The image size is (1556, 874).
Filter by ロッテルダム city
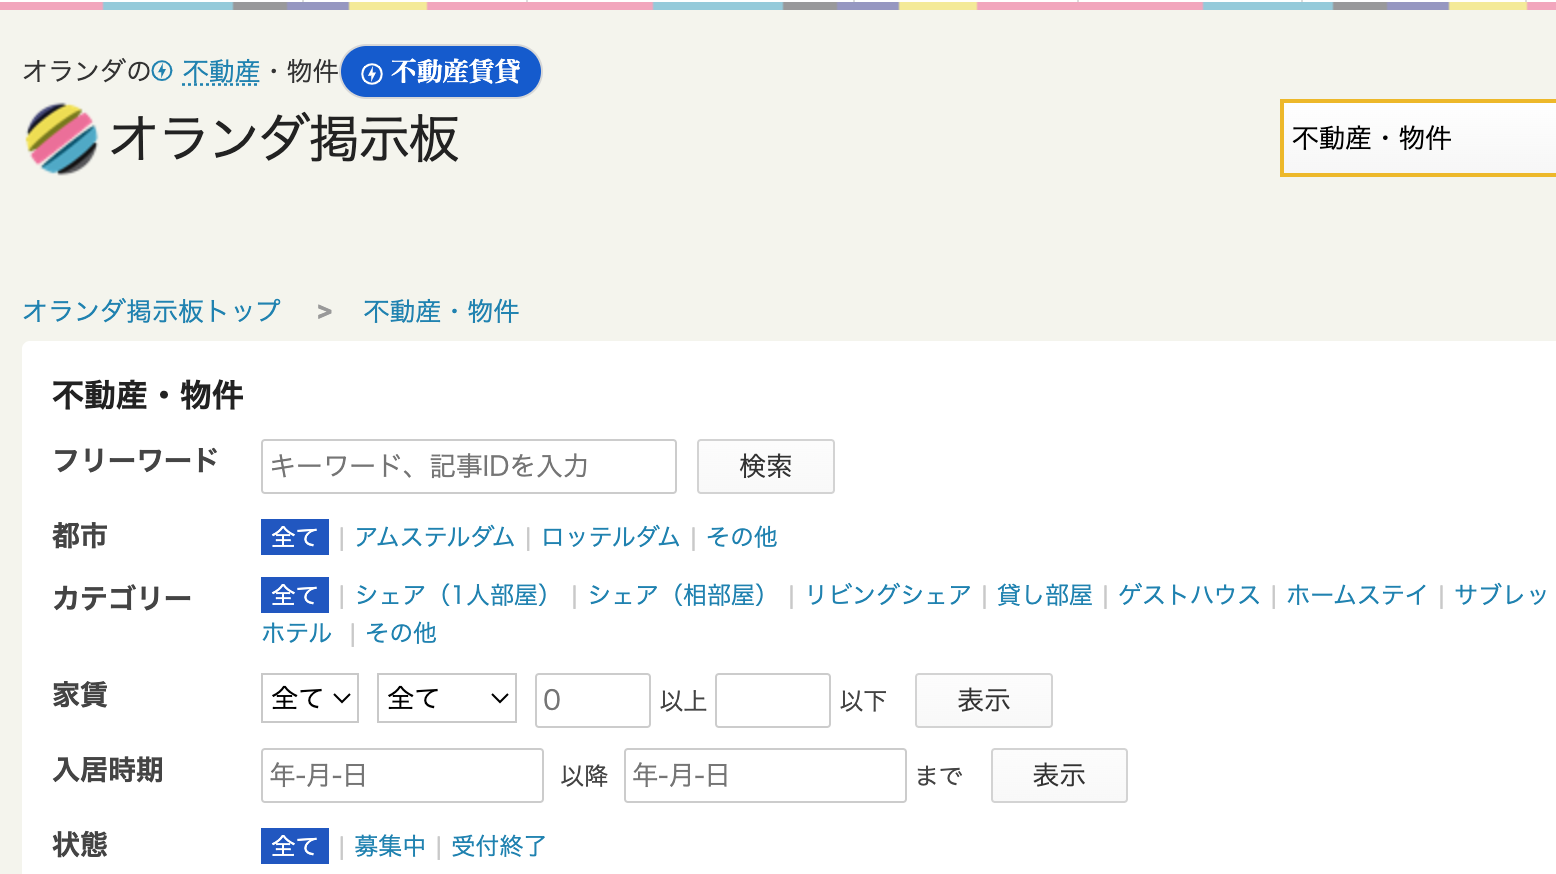610,537
